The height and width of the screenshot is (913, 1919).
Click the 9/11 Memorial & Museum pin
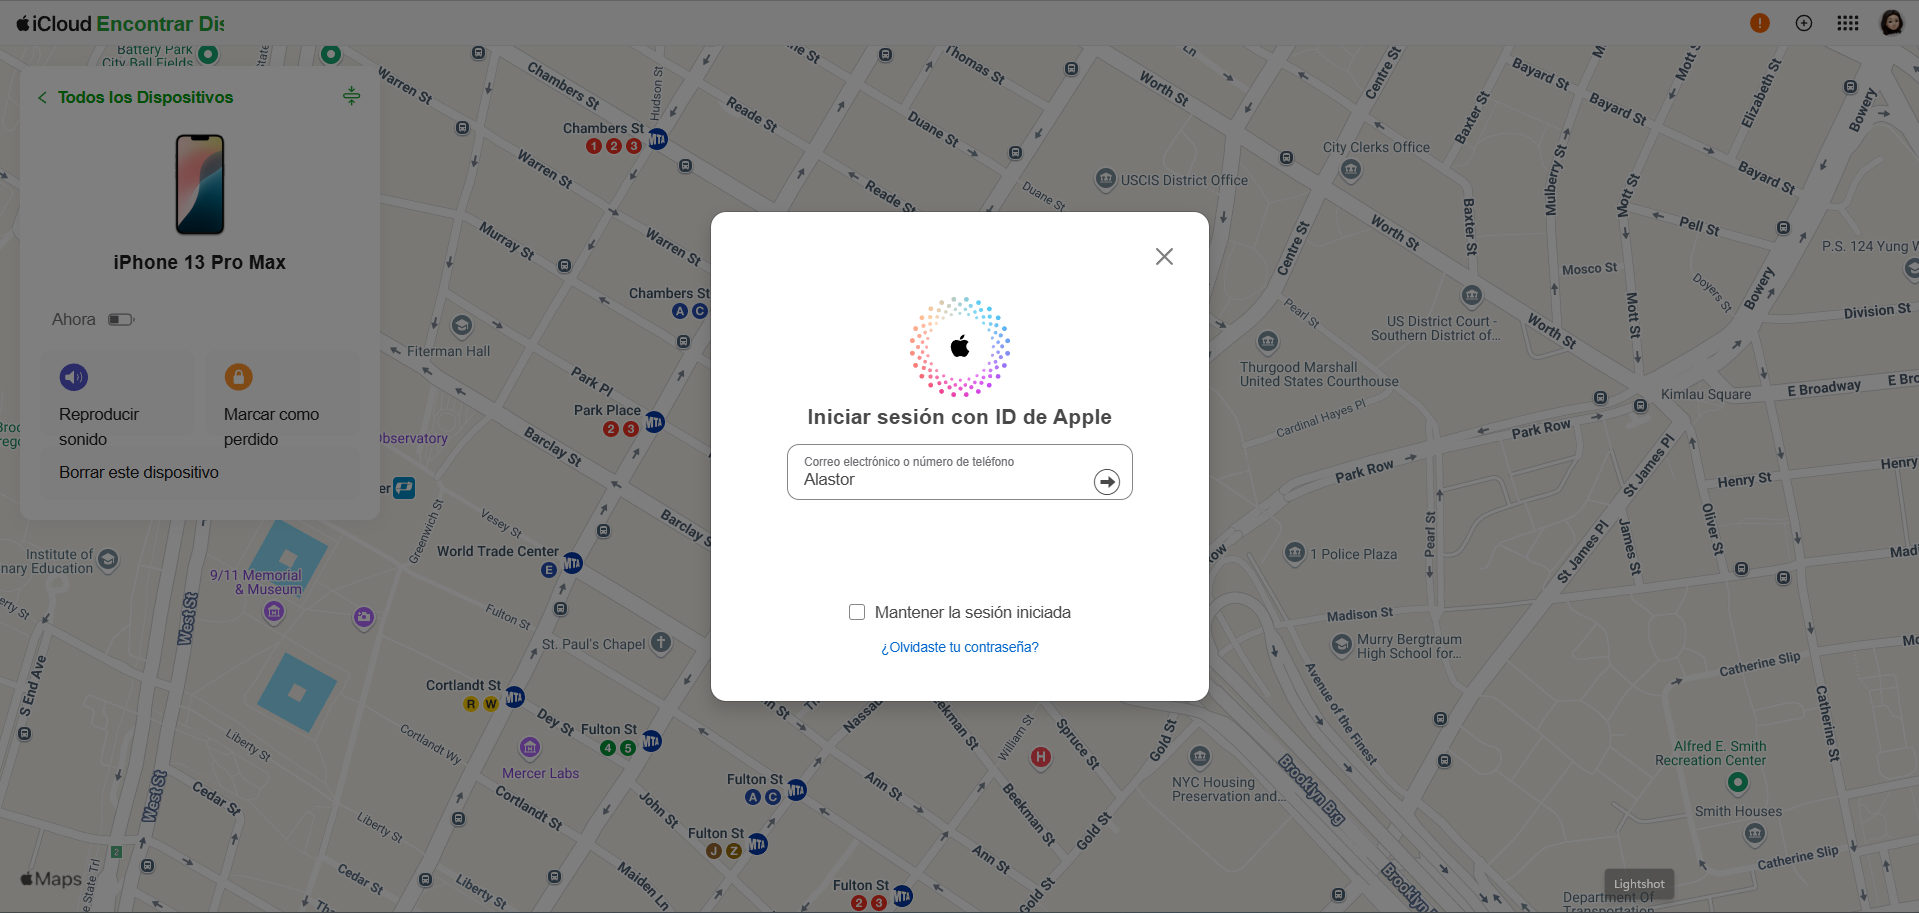pos(274,610)
